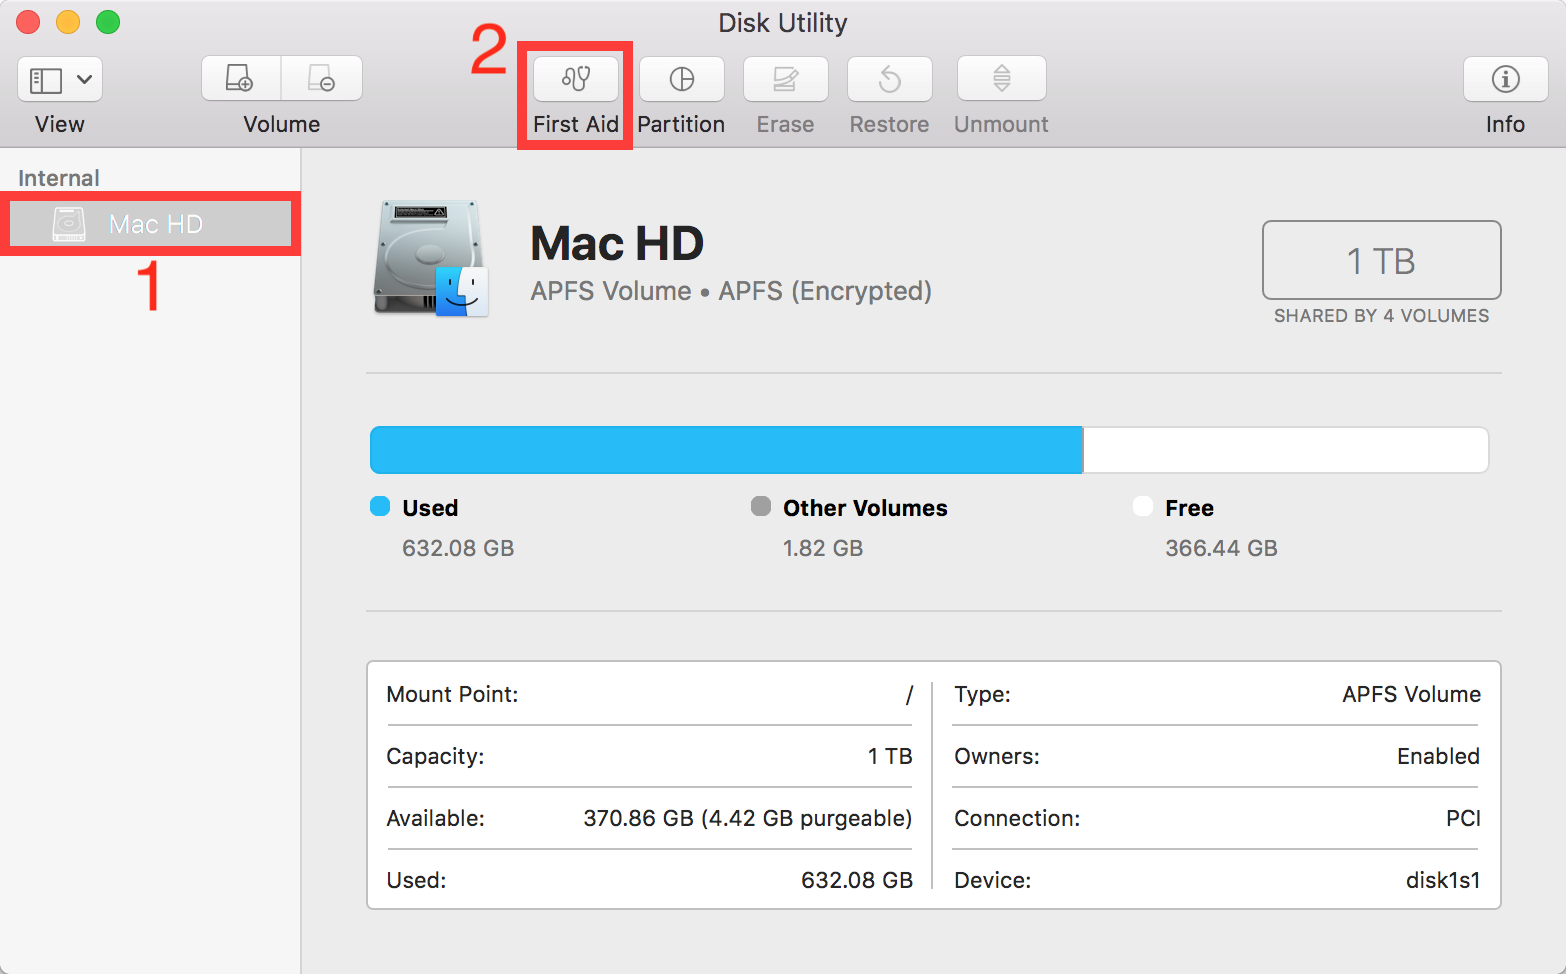Viewport: 1566px width, 974px height.
Task: Click the blue storage usage bar
Action: click(725, 449)
